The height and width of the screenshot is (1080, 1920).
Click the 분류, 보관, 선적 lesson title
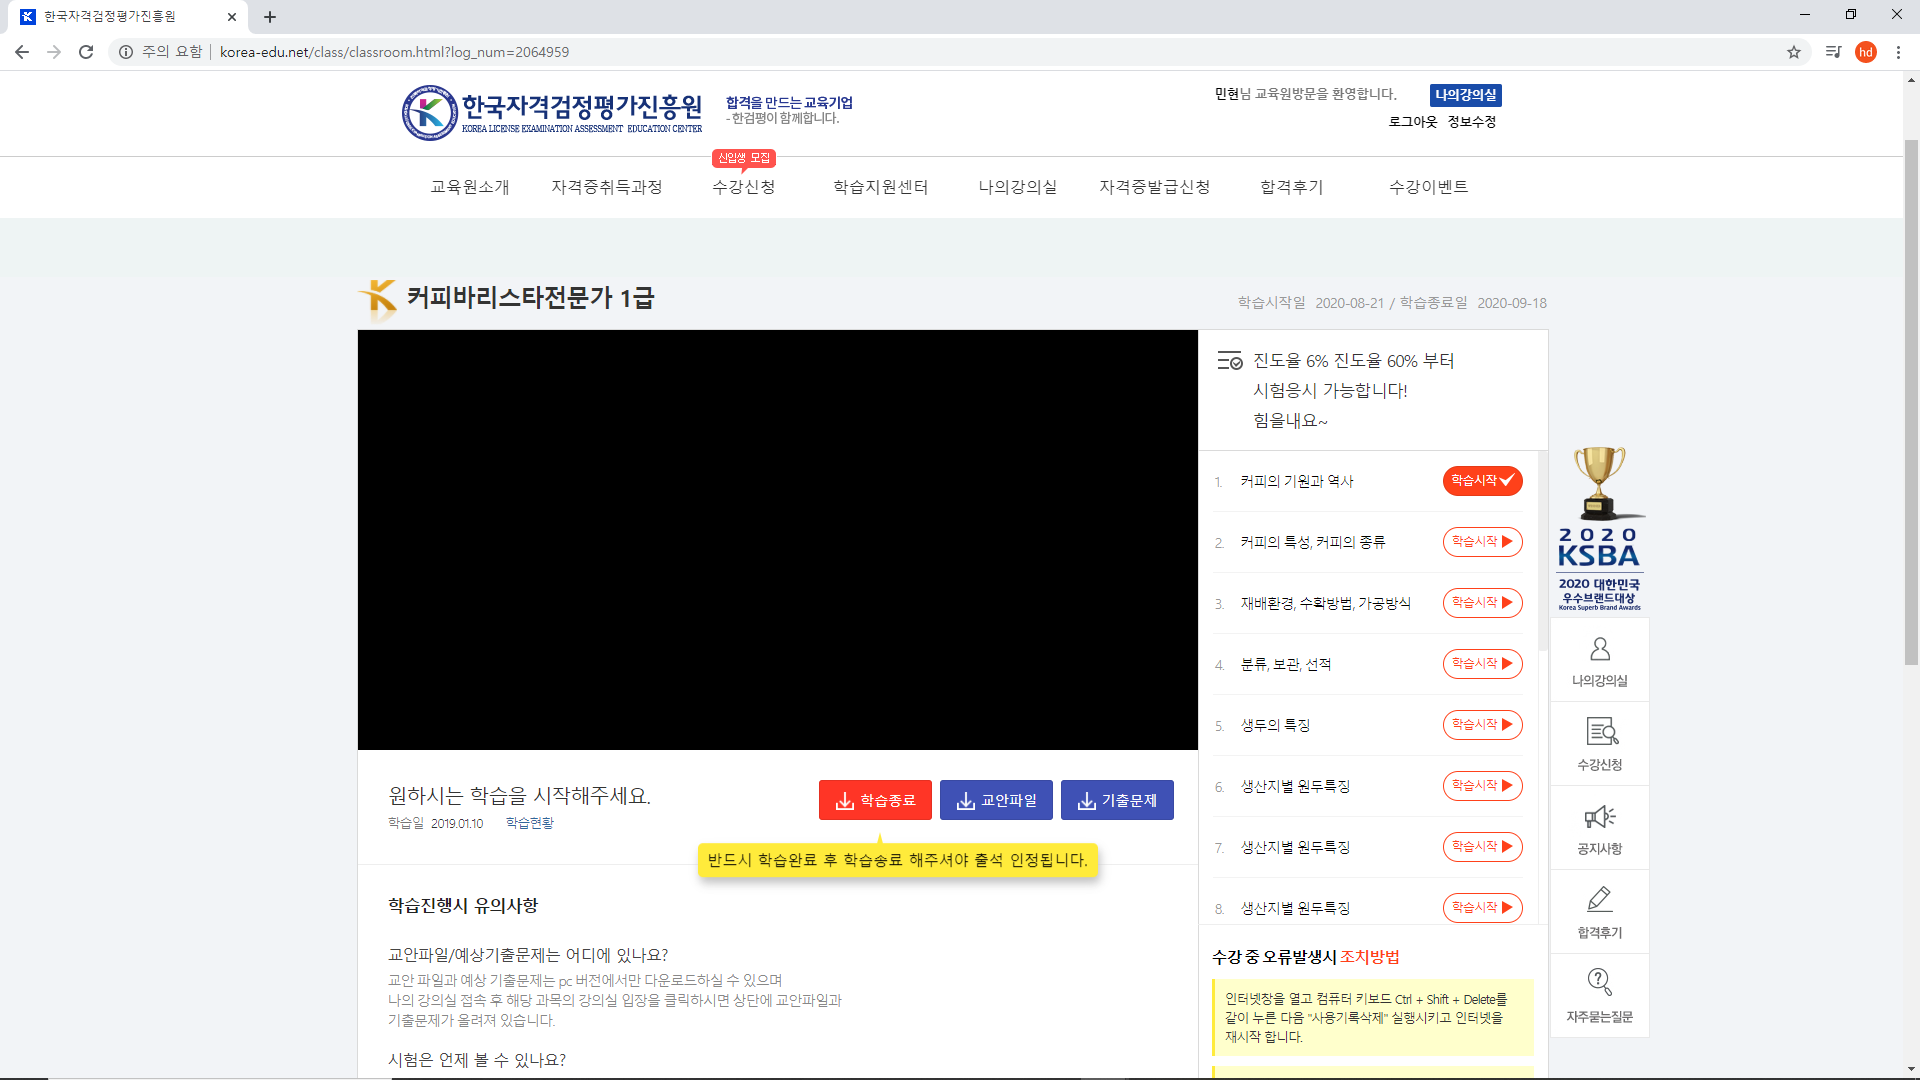coord(1285,664)
